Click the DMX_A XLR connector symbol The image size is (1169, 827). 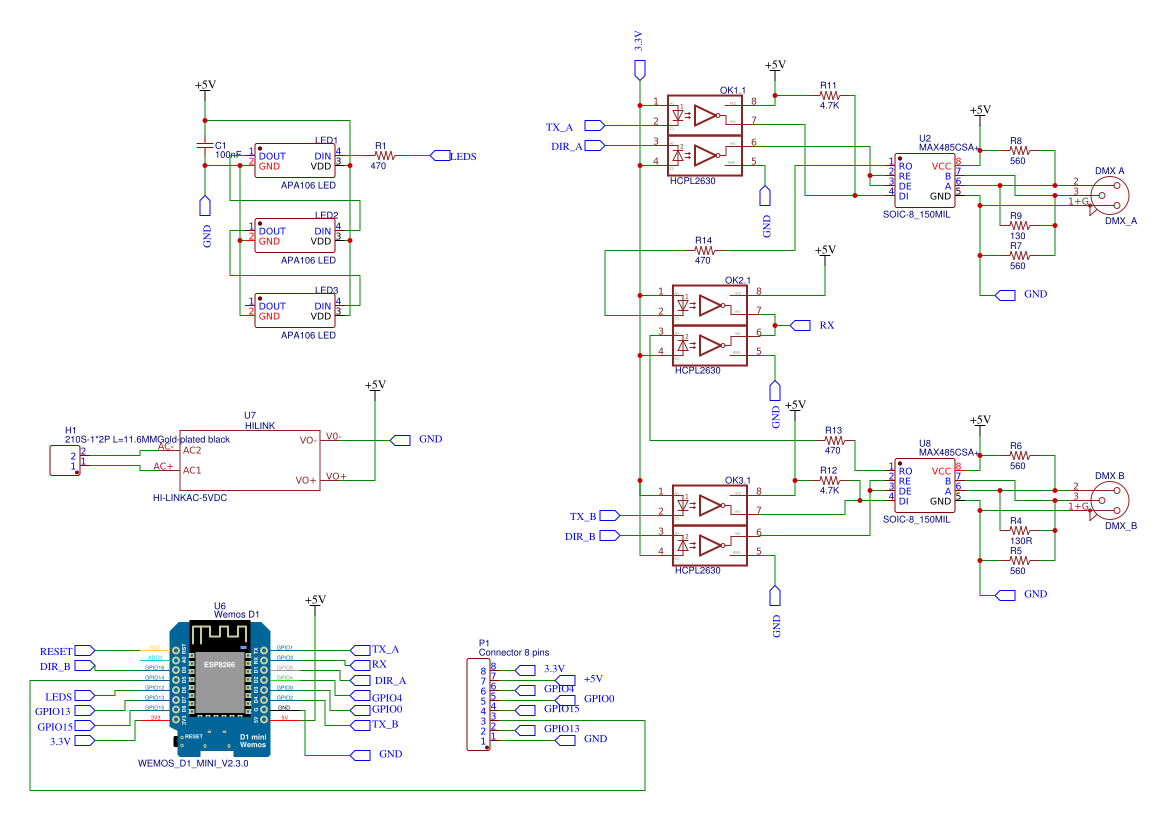[1109, 195]
